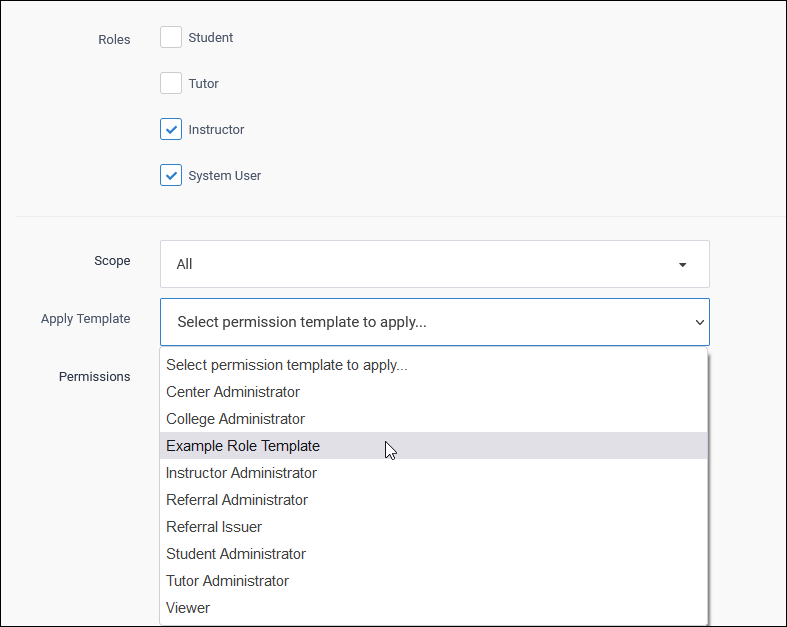Click the System User label text
The width and height of the screenshot is (787, 627).
(x=225, y=176)
